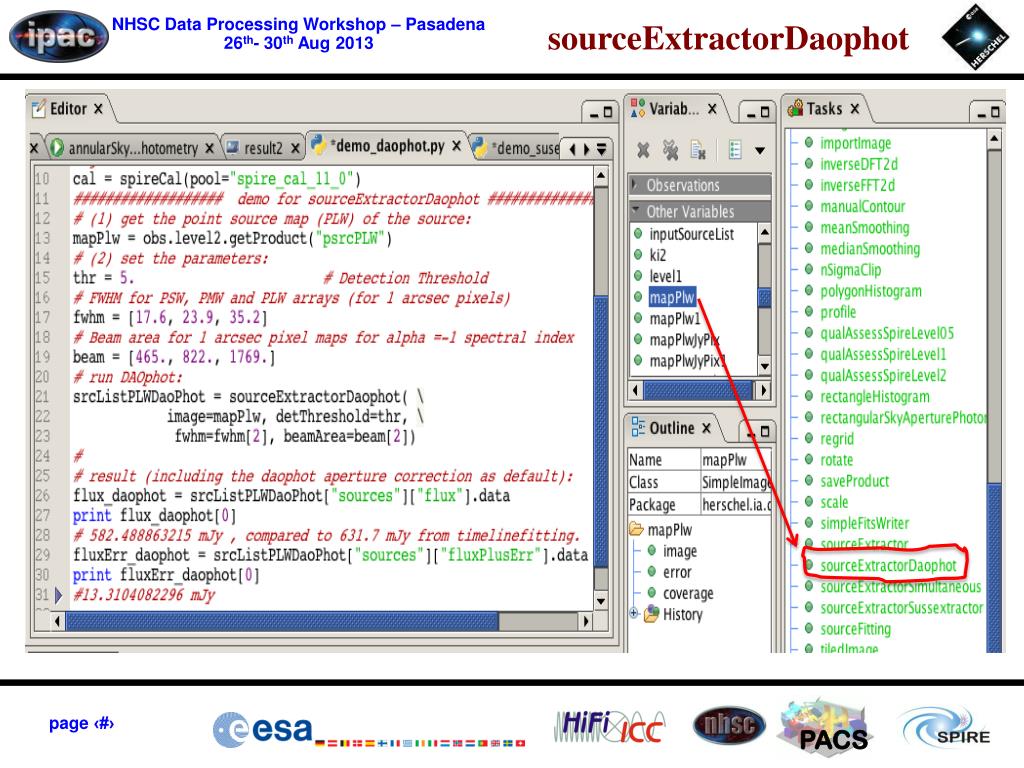Viewport: 1024px width, 768px height.
Task: Click the mapPlw folder icon in Outline
Action: pyautogui.click(x=636, y=529)
